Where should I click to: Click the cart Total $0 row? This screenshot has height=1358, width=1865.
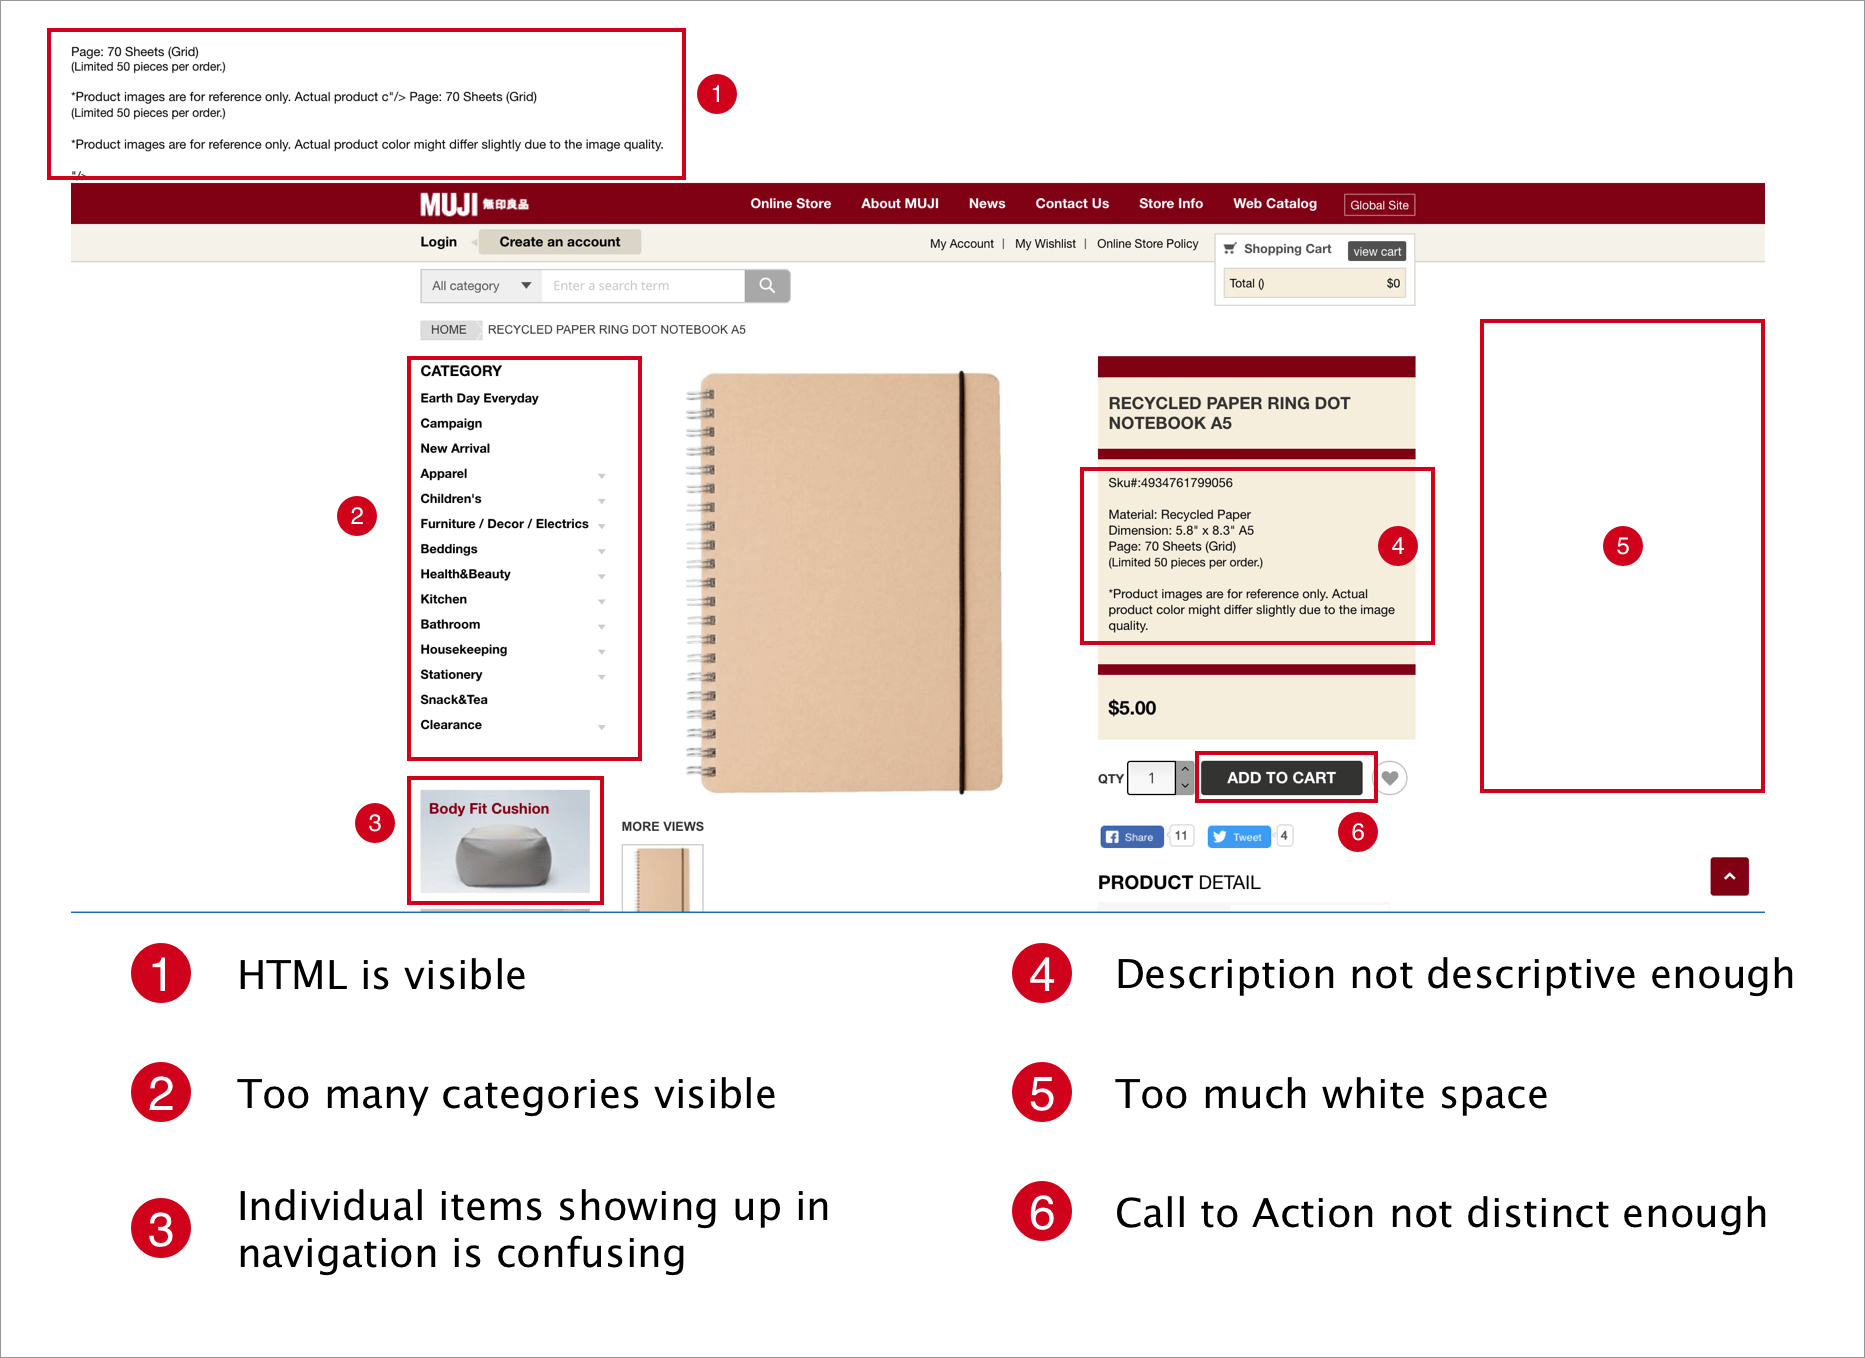[1314, 284]
